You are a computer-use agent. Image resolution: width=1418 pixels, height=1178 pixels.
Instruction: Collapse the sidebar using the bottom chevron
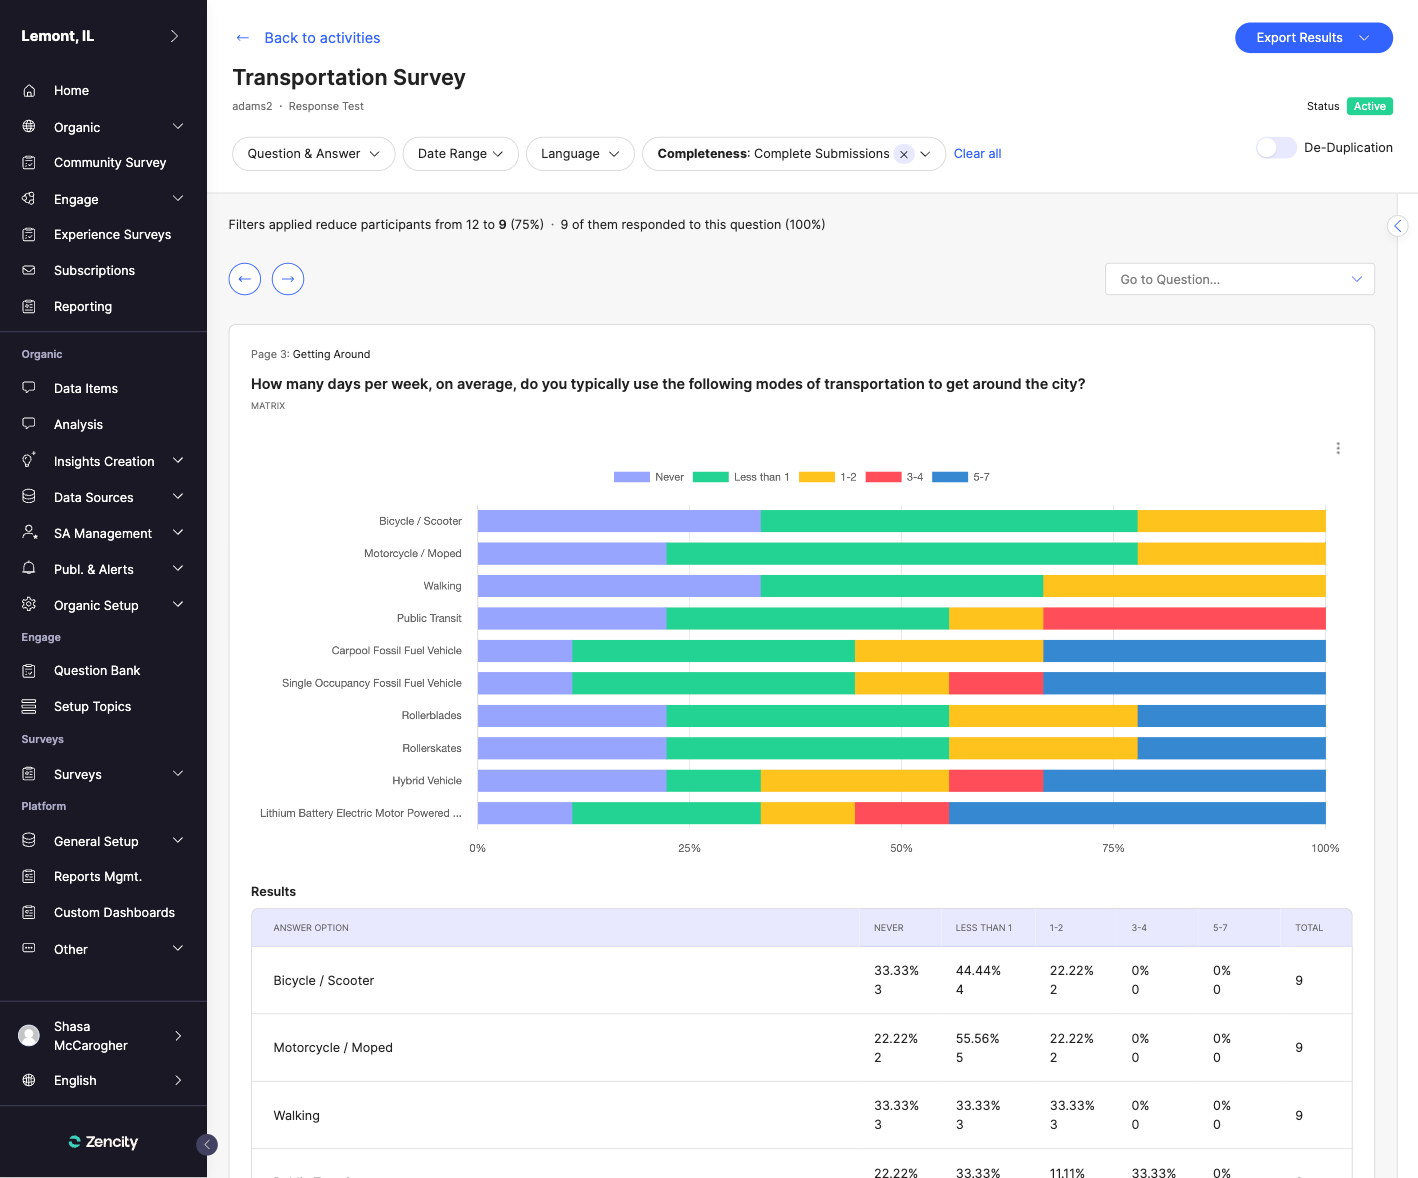tap(207, 1145)
